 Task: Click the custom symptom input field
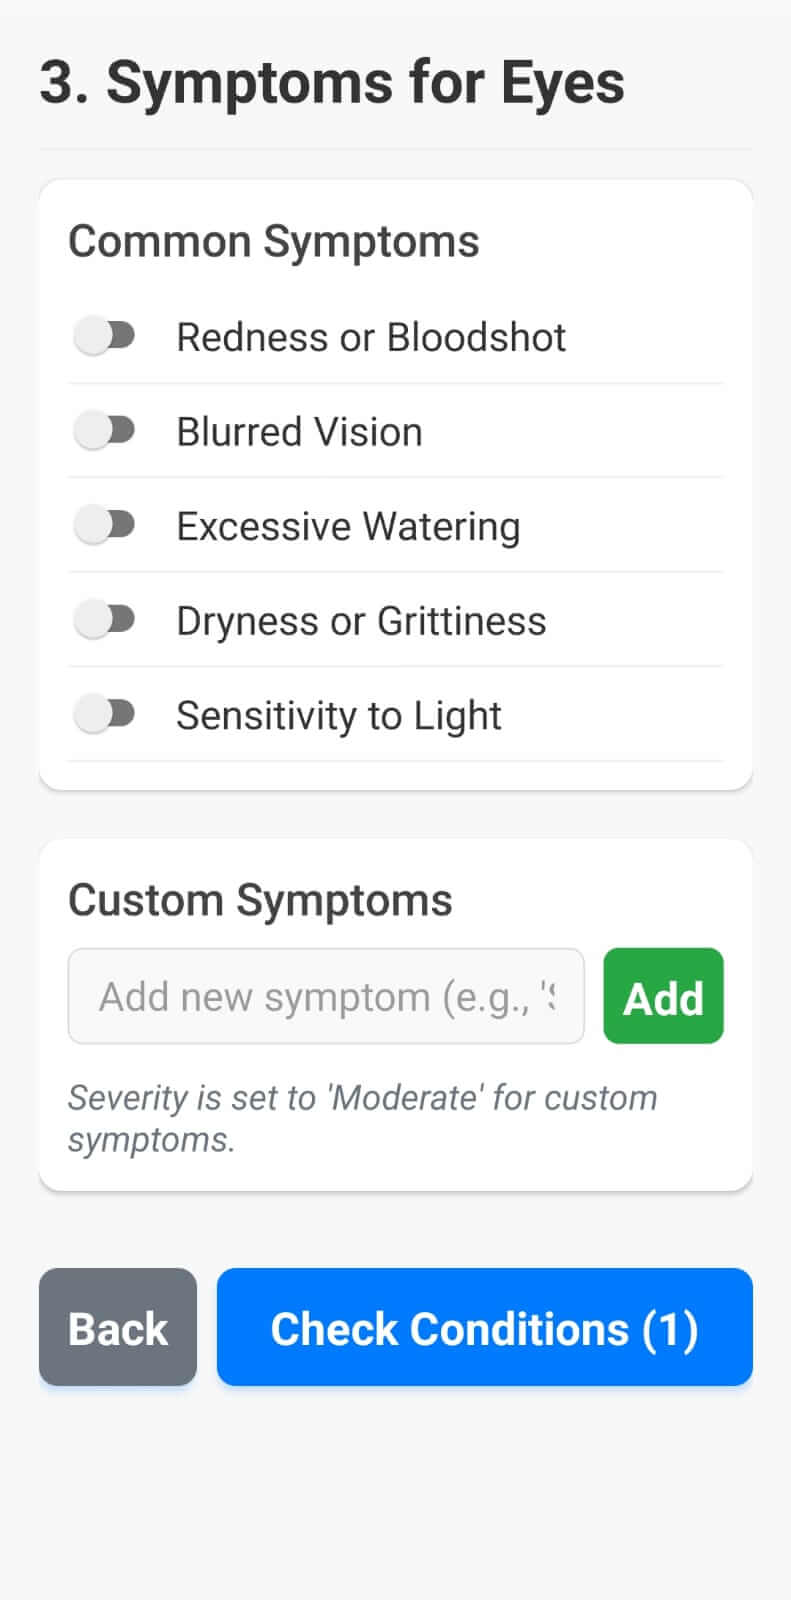coord(326,995)
